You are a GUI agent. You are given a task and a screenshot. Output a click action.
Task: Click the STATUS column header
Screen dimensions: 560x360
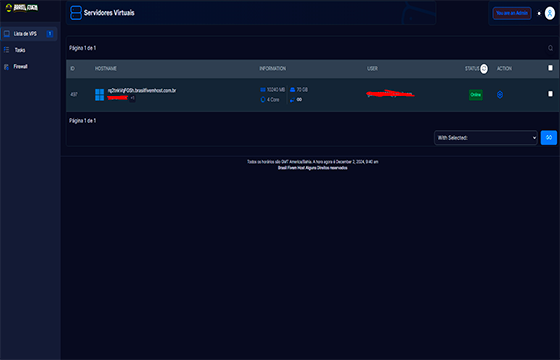coord(472,69)
